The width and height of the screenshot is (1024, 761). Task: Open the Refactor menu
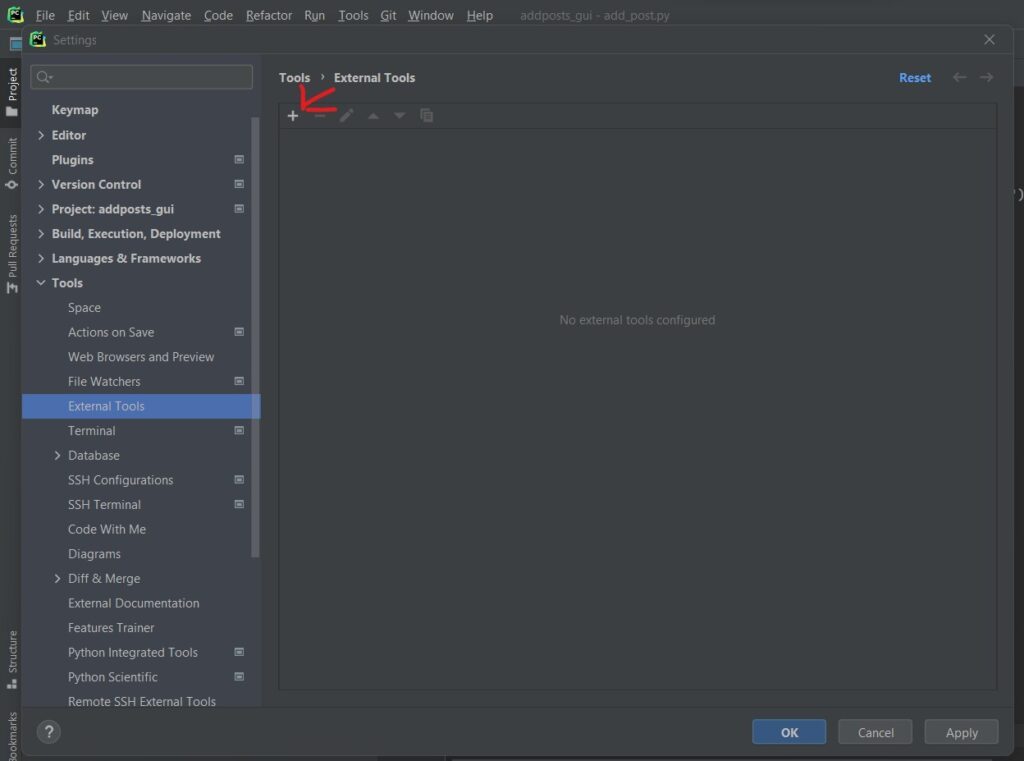coord(269,15)
